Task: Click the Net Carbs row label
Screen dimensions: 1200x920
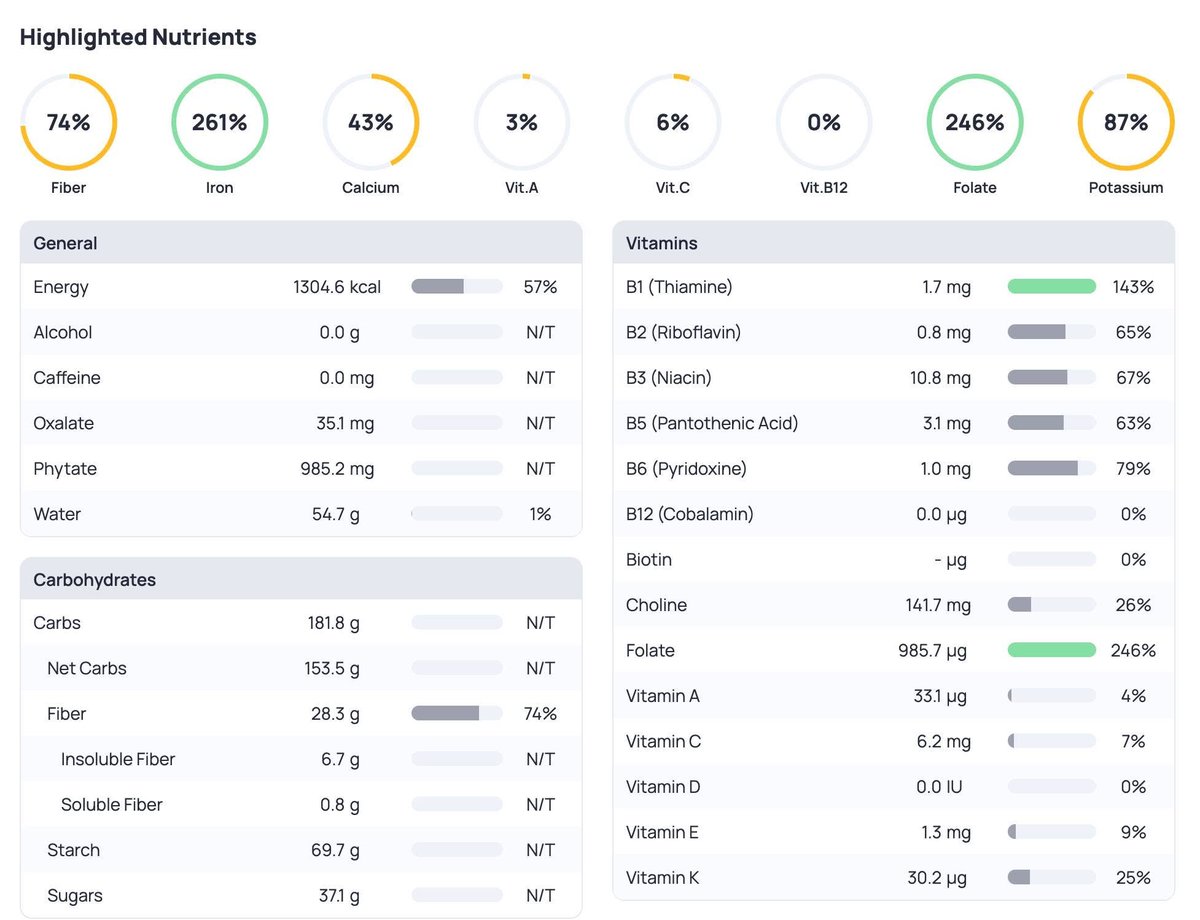Action: 87,668
